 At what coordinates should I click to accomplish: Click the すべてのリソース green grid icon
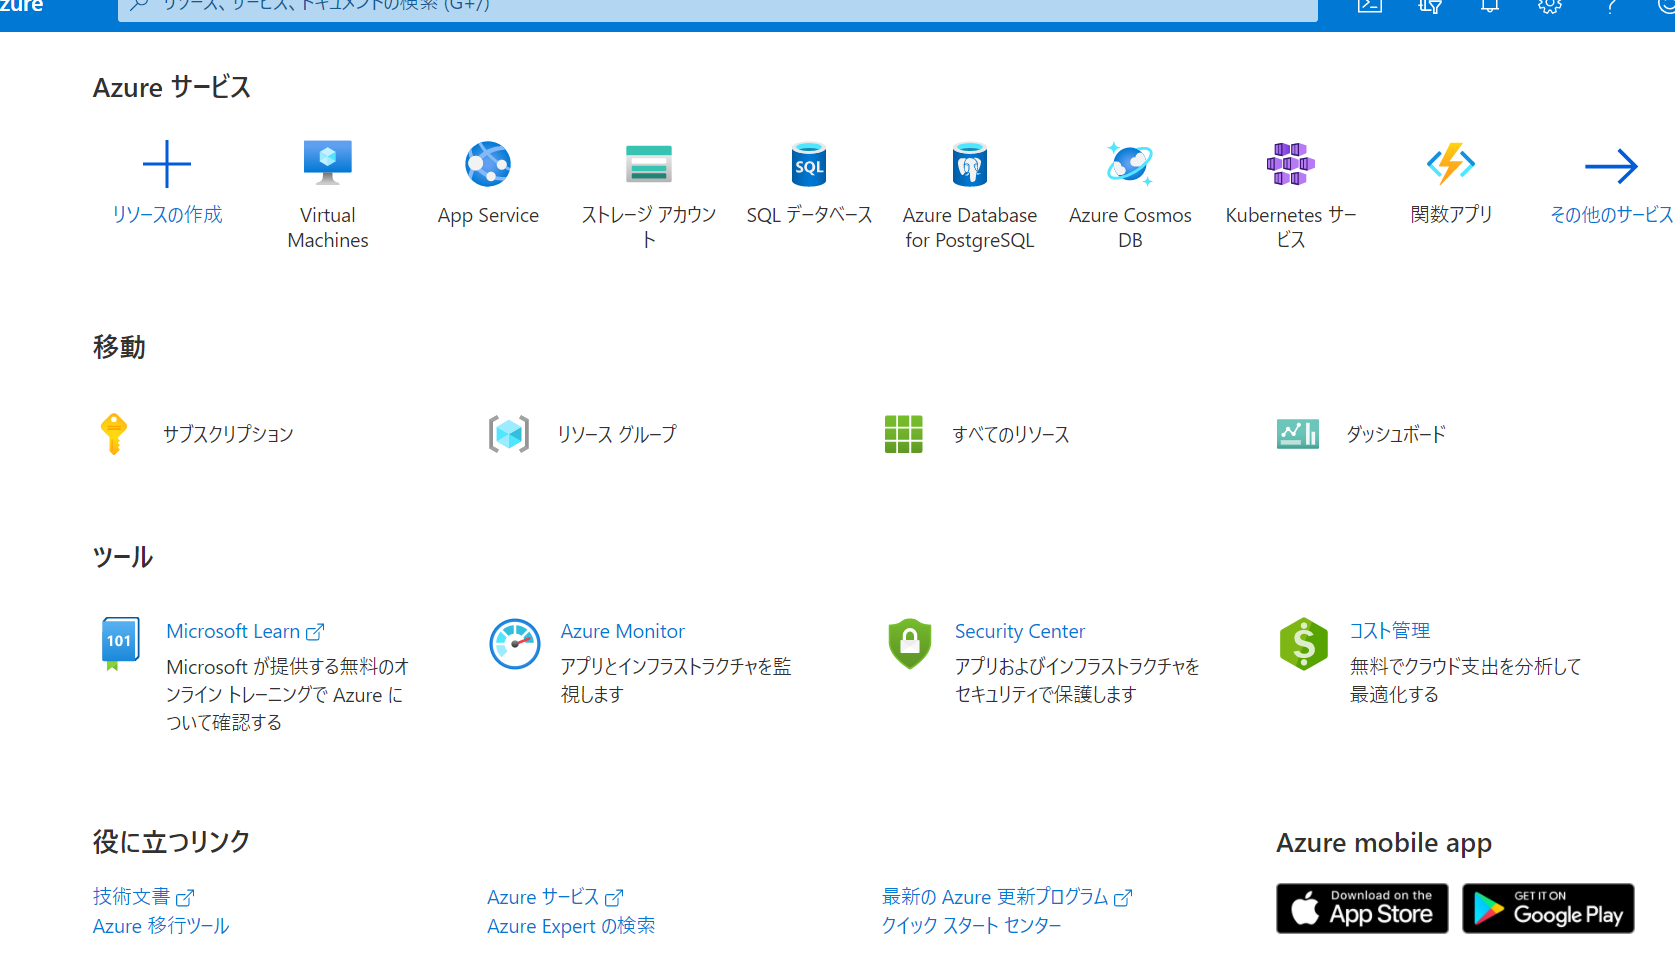(x=904, y=434)
